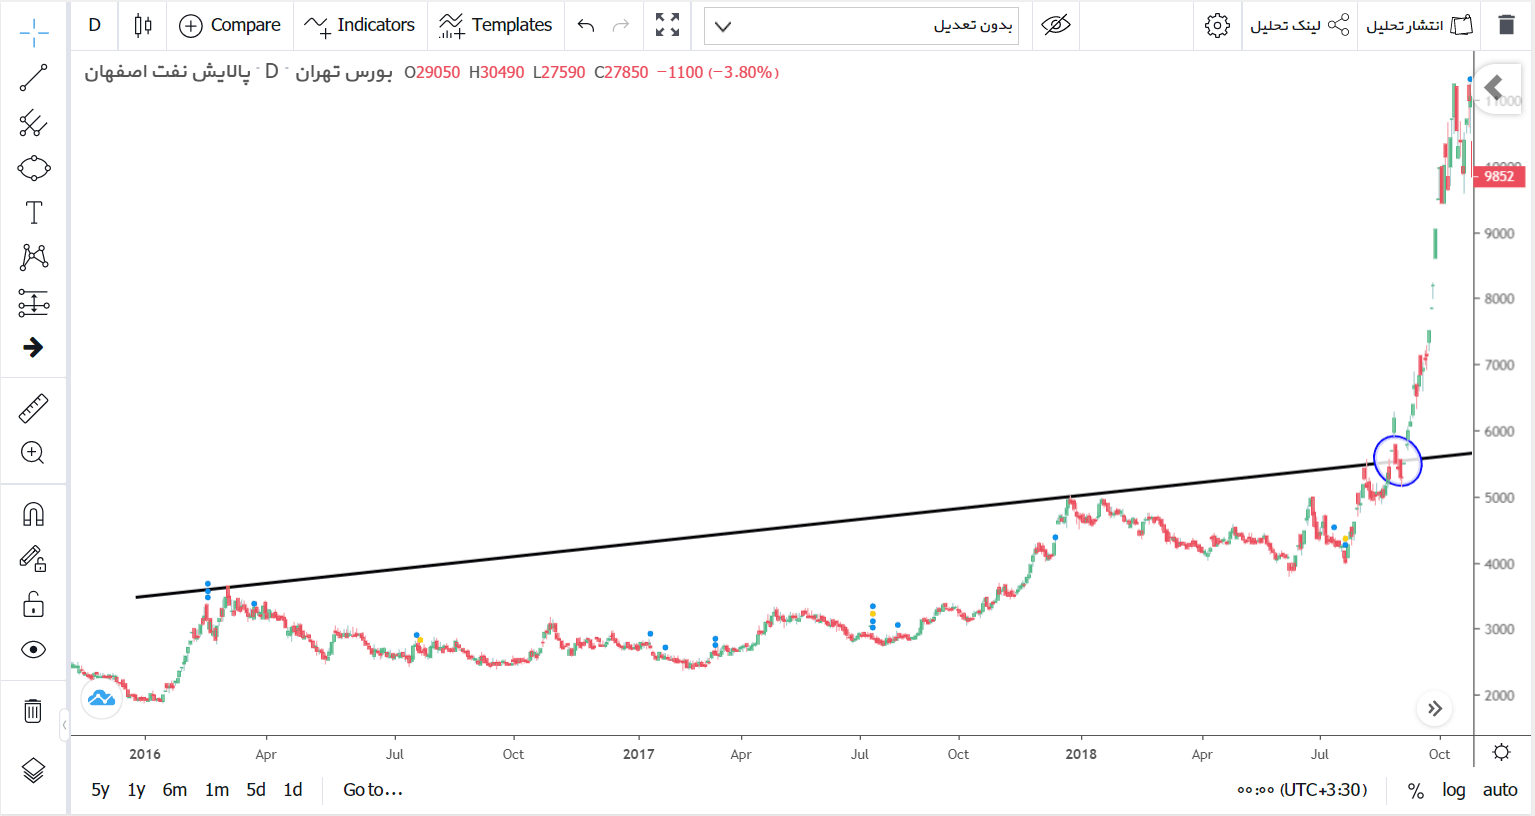Click the انتشار تحلیل publish button
This screenshot has height=816, width=1535.
point(1420,25)
